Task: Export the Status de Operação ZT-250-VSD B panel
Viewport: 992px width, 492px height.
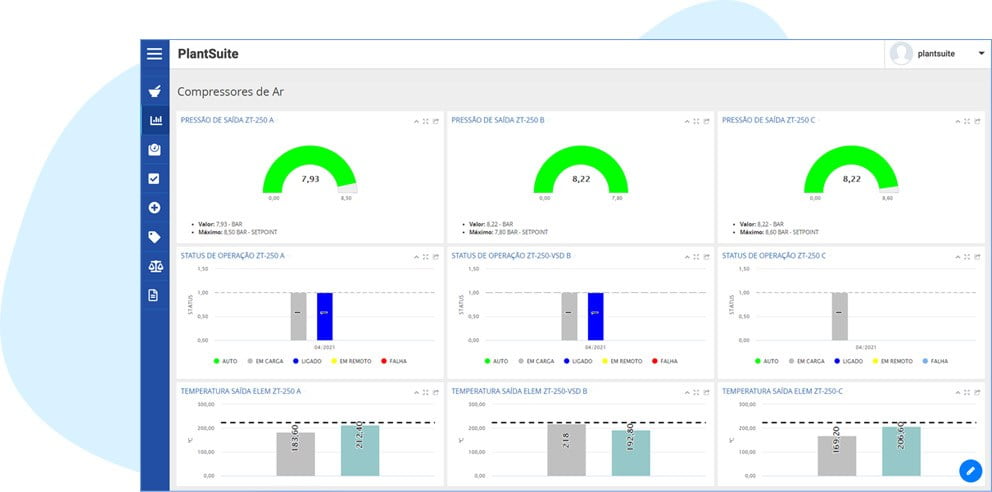Action: coord(707,257)
